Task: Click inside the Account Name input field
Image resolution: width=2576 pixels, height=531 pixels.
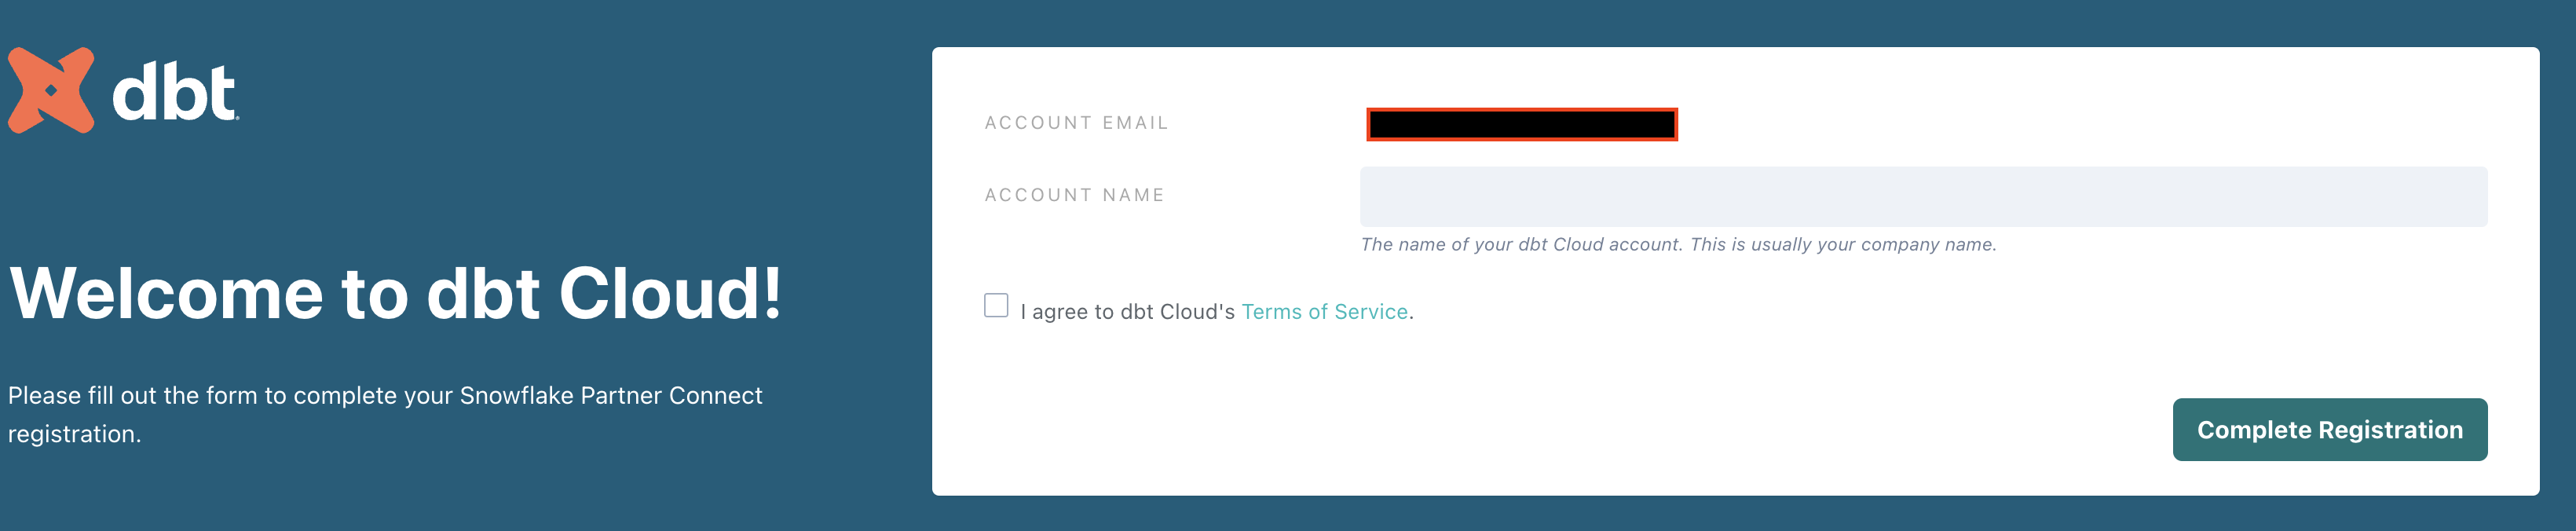Action: click(1920, 196)
